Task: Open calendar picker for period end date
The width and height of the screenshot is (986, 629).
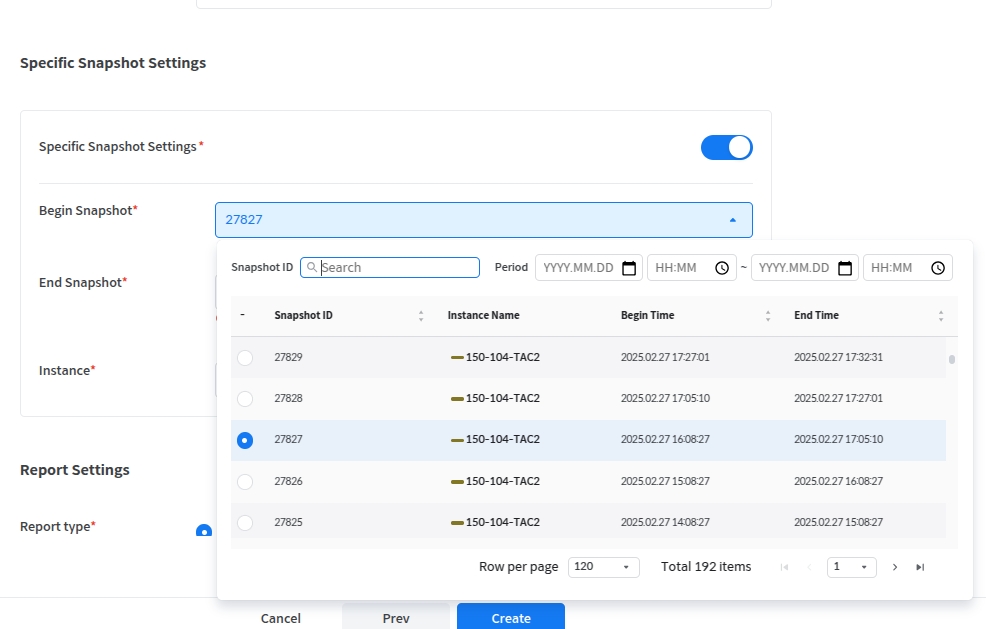Action: pyautogui.click(x=845, y=268)
